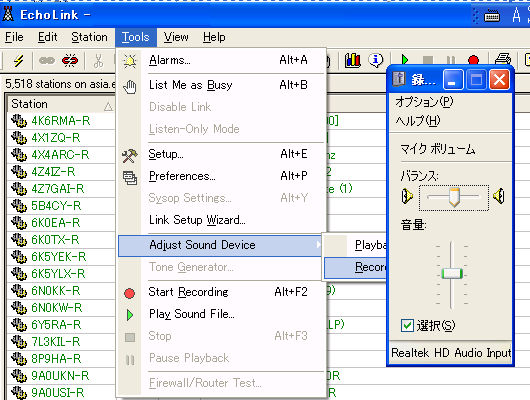Click the scissors Cut toolbar icon
The height and width of the screenshot is (400, 530).
point(98,61)
